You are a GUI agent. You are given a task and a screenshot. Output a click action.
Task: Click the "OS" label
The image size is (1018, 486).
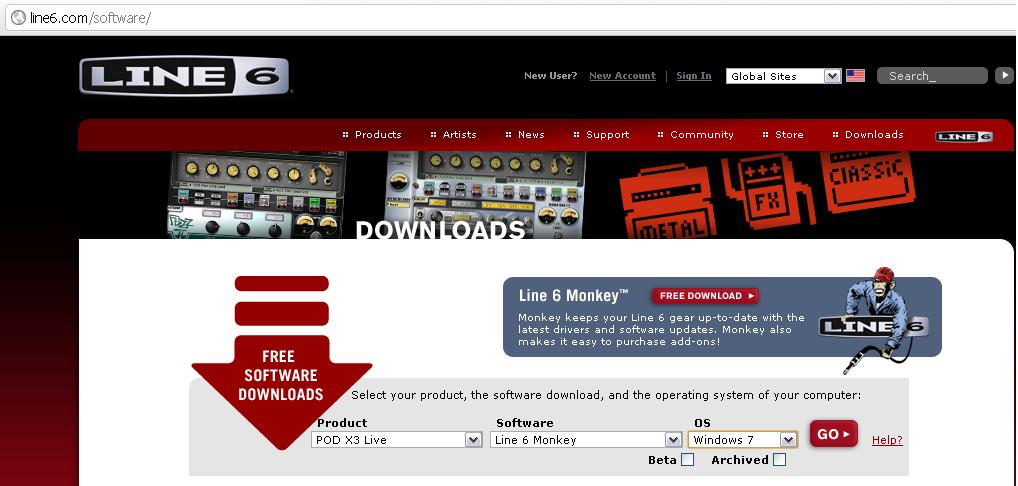[702, 423]
